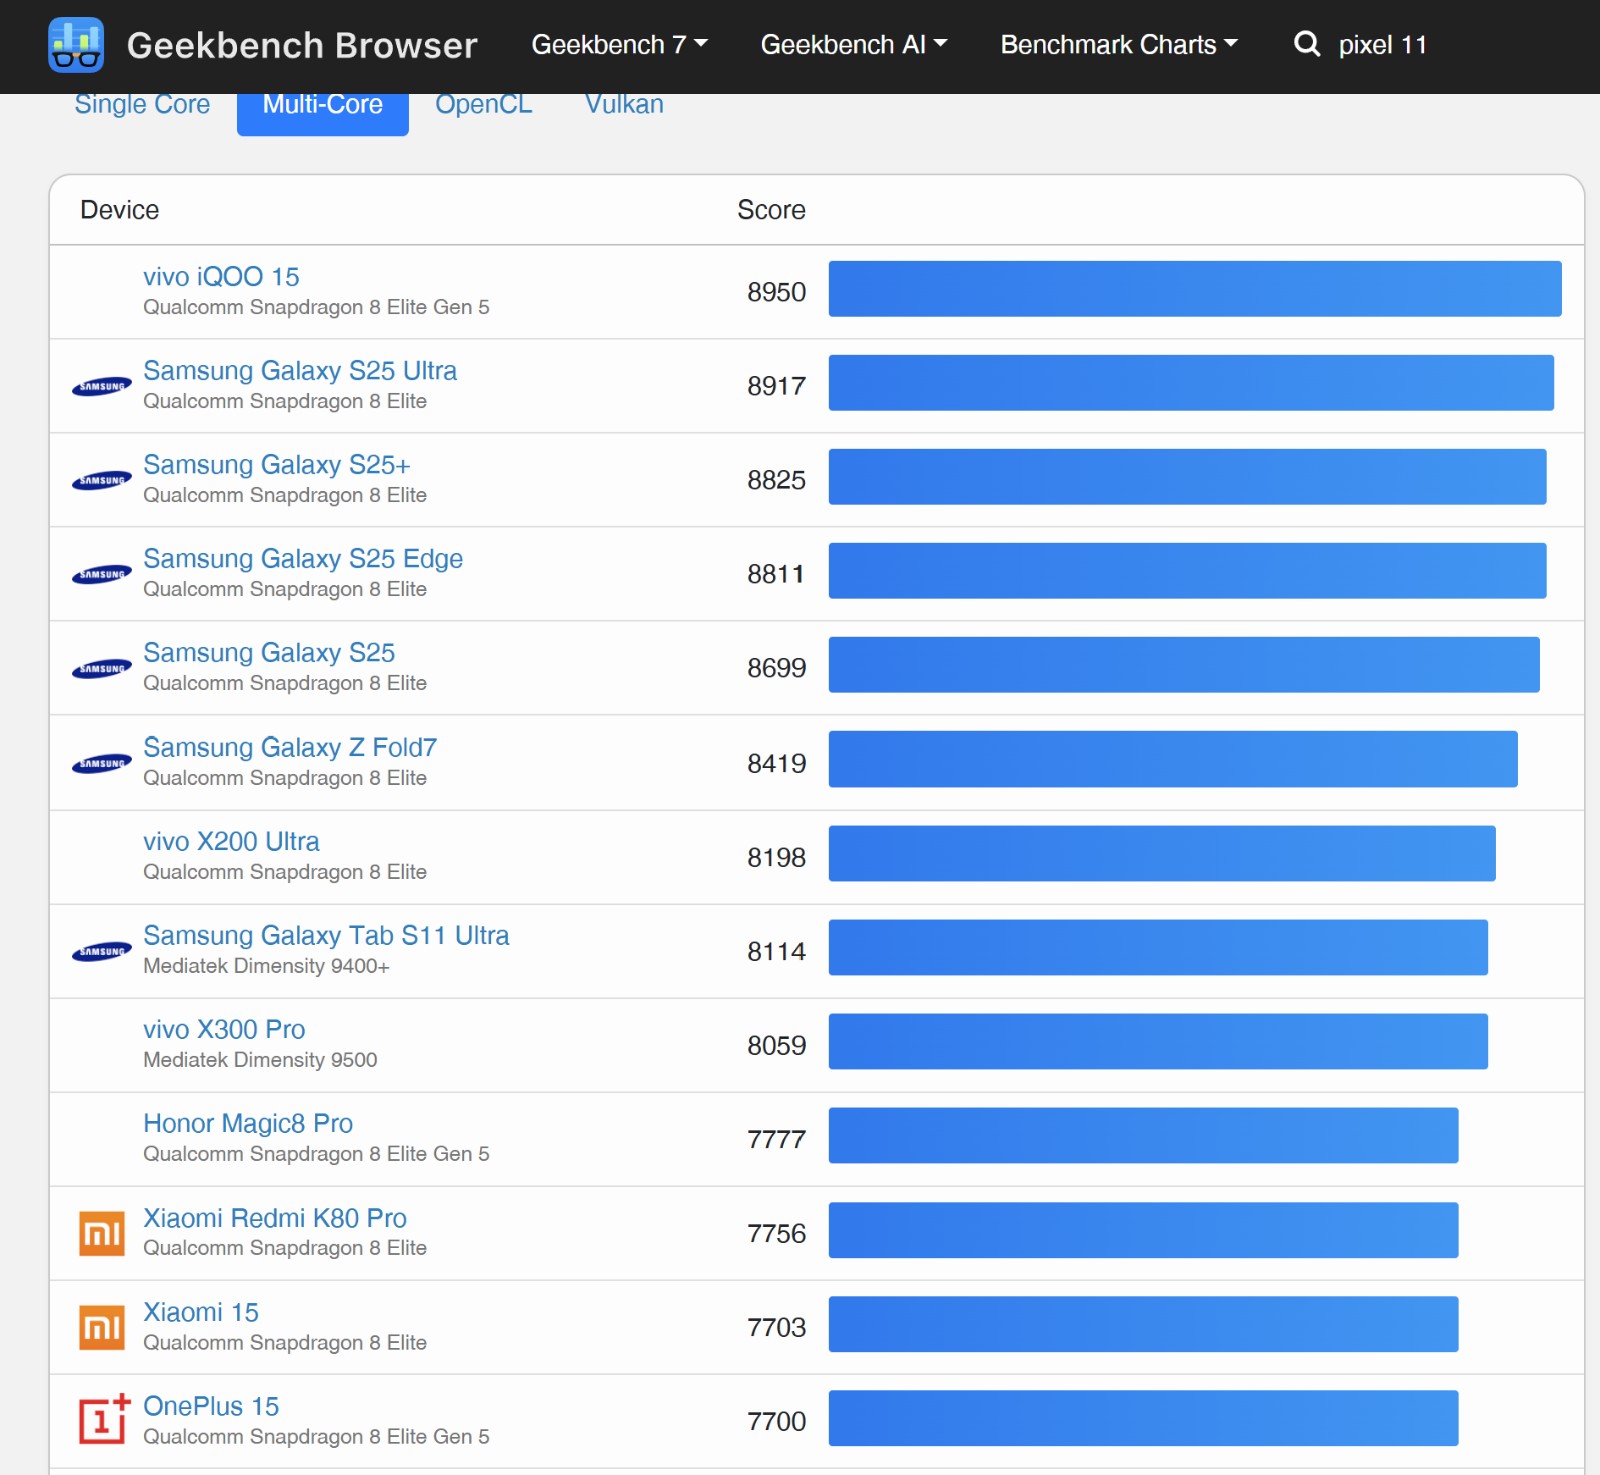Viewport: 1600px width, 1475px height.
Task: Click the score value 8825
Action: [x=777, y=480]
